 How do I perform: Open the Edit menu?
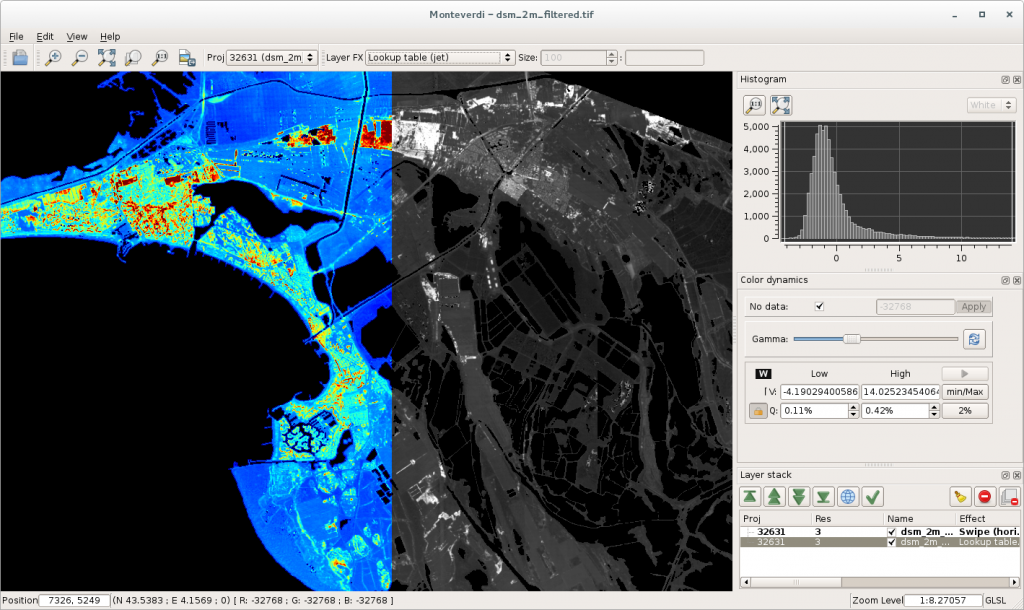coord(45,36)
